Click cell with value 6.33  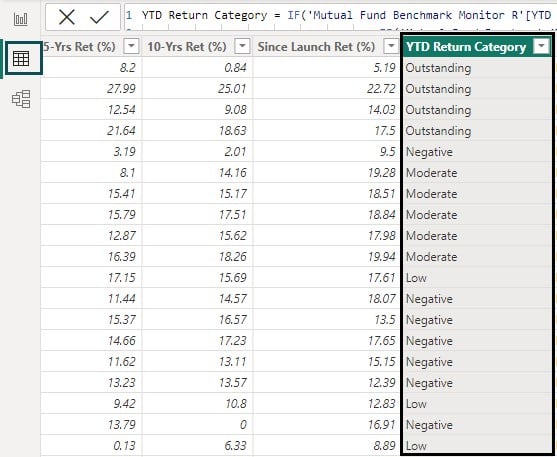tap(197, 445)
